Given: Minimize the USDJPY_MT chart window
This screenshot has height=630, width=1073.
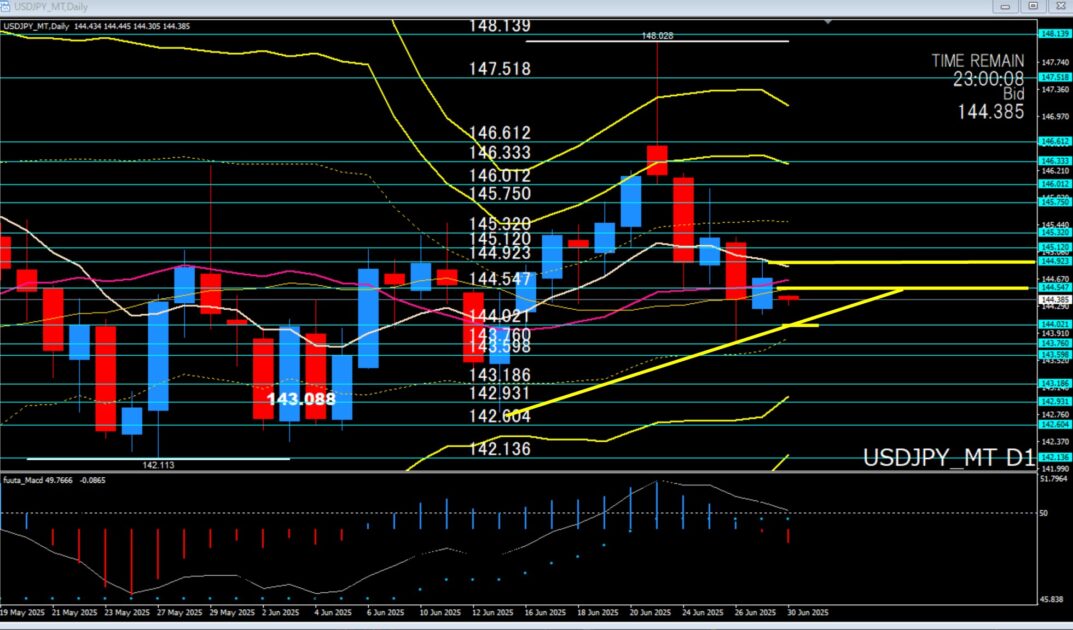Looking at the screenshot, I should [1006, 7].
